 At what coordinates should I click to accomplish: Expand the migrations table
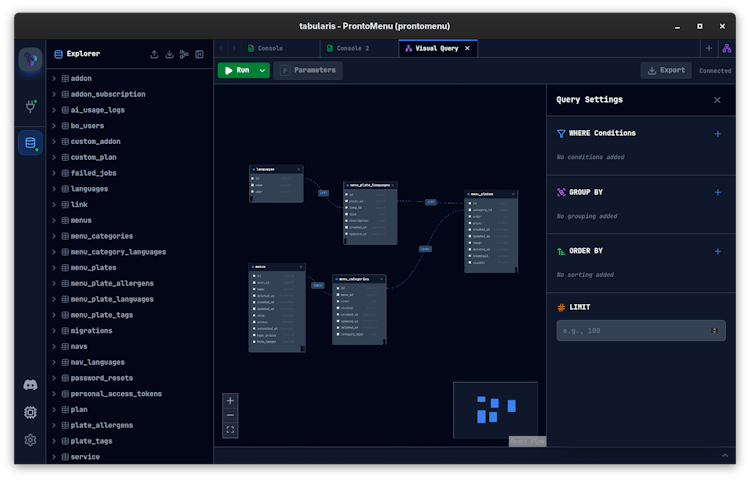(x=54, y=331)
